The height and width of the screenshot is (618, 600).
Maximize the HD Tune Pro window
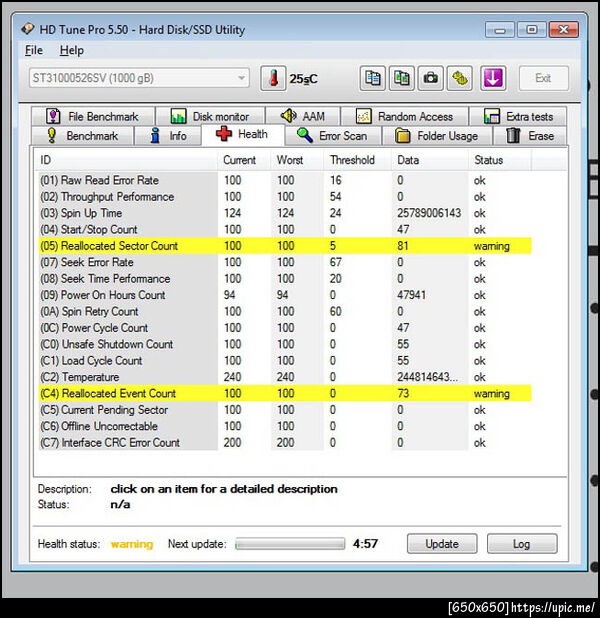tap(532, 30)
